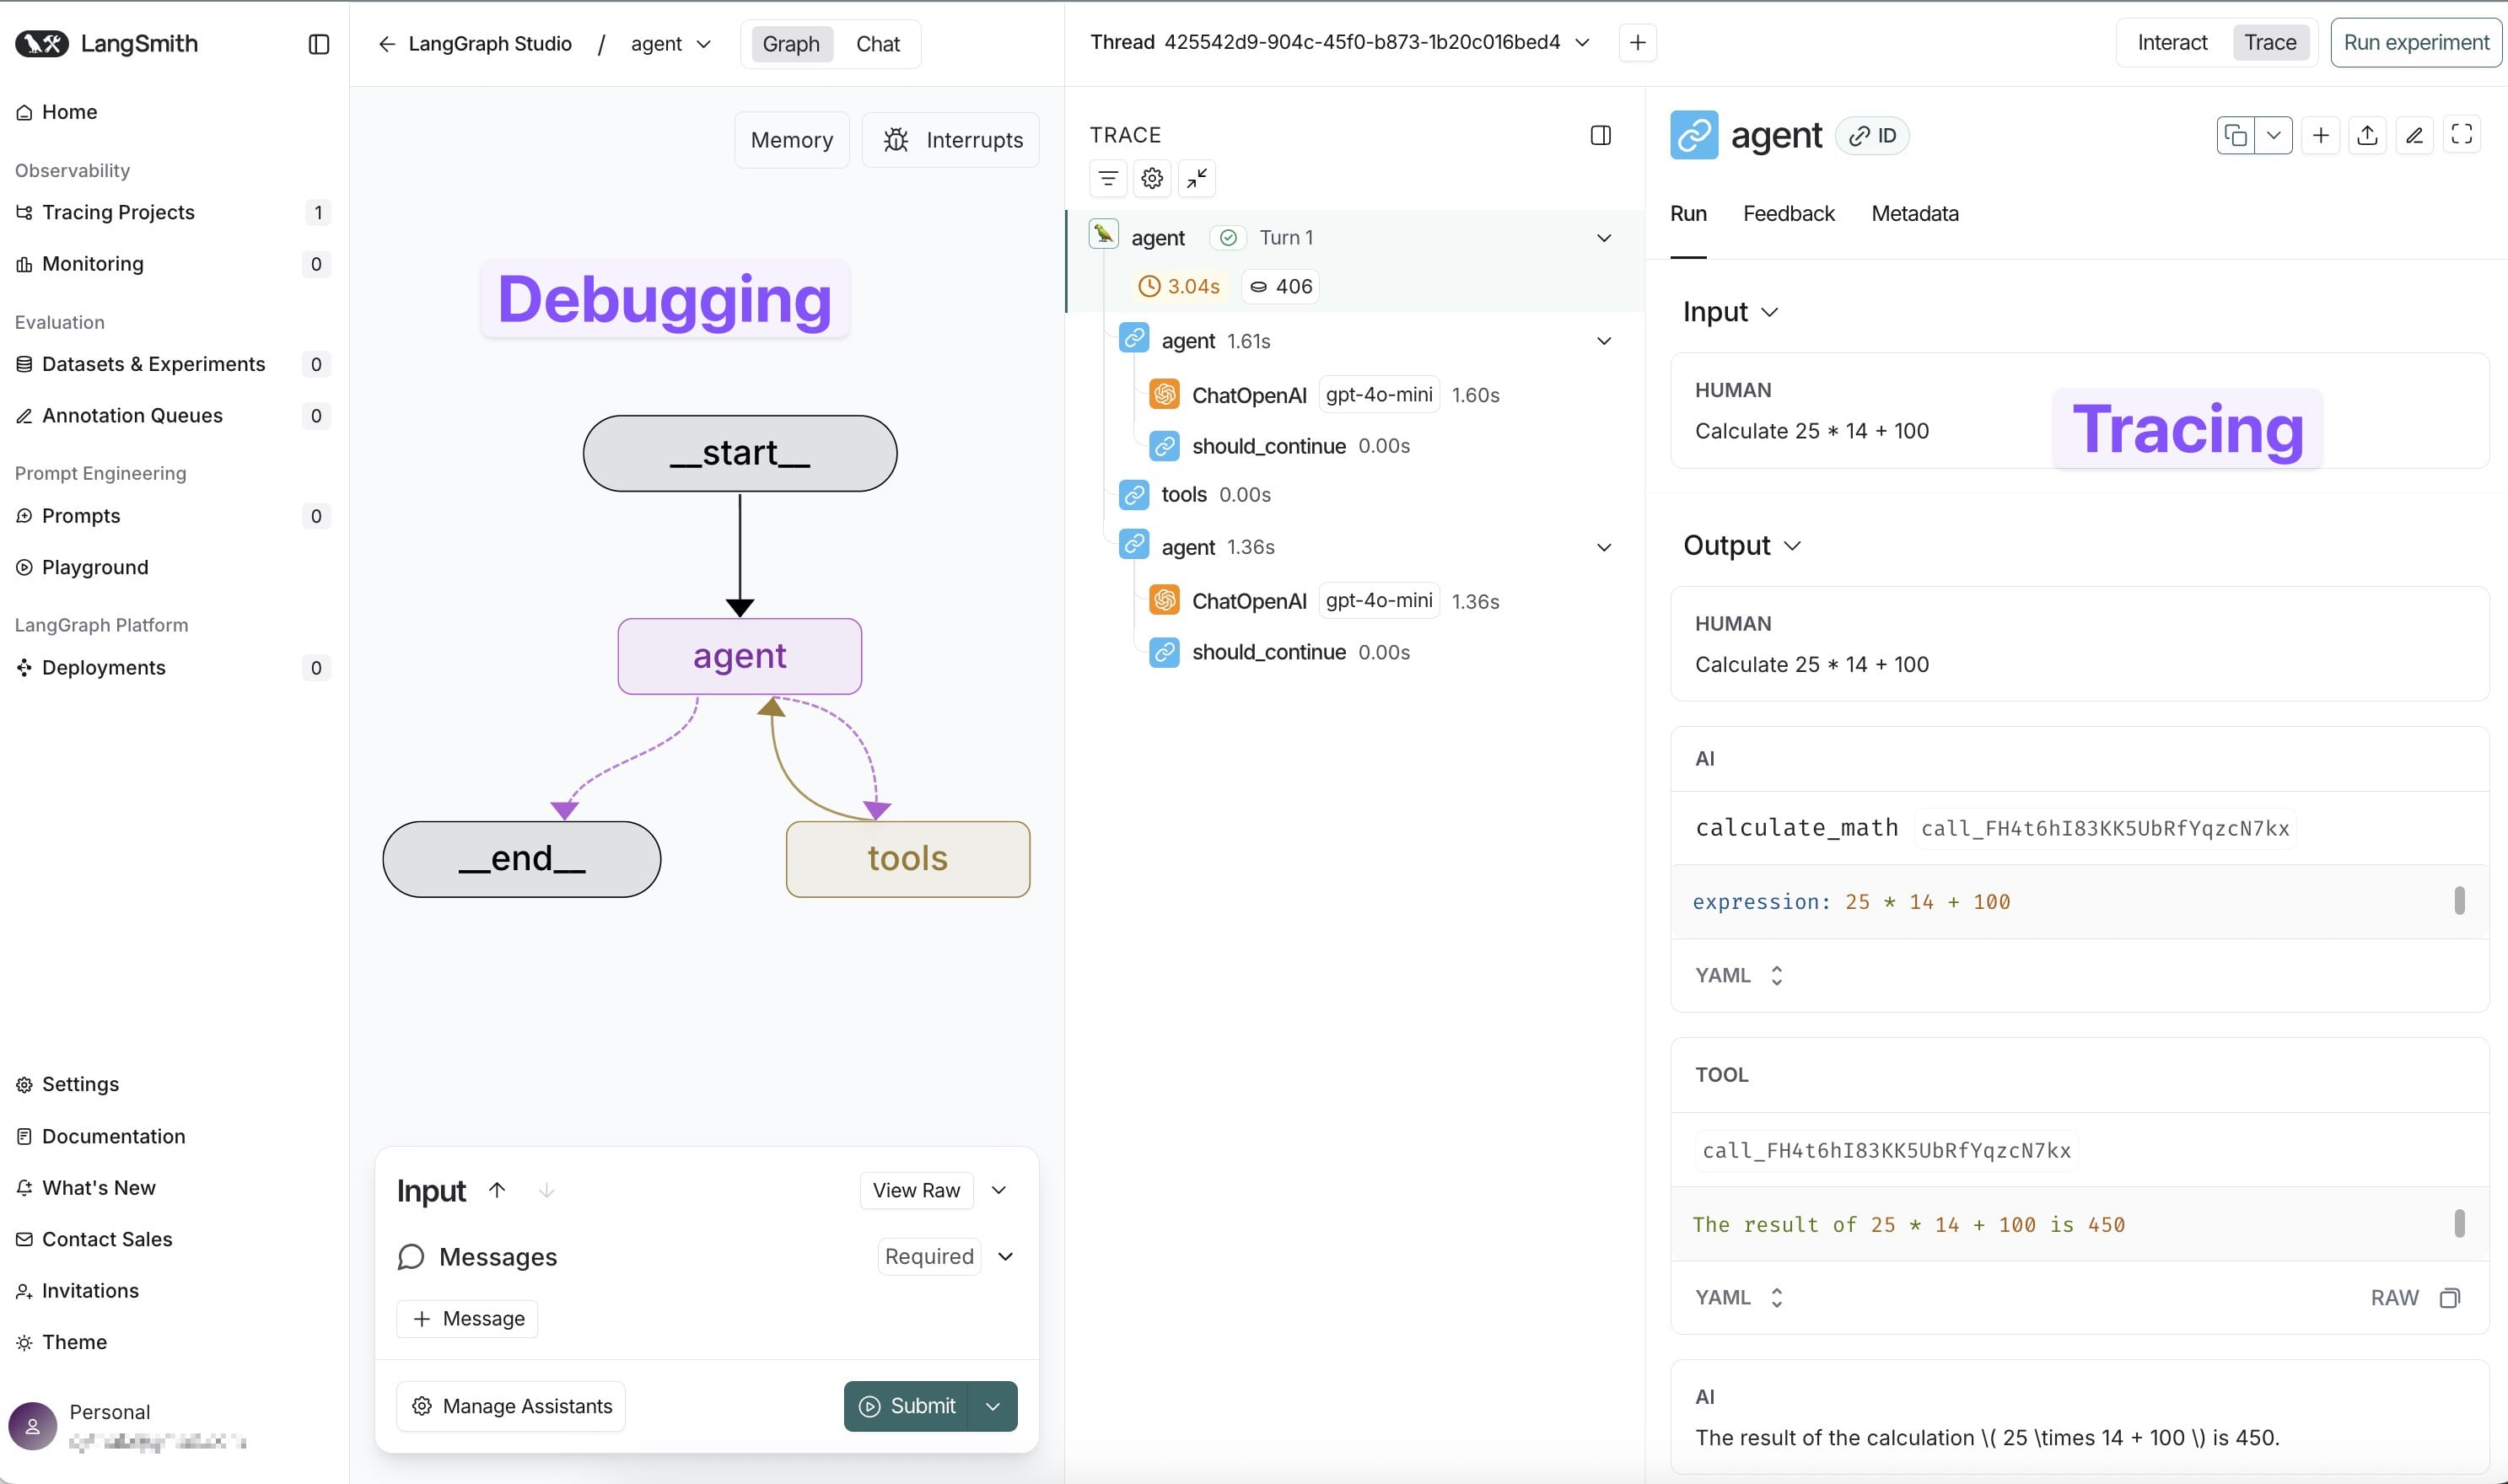Viewport: 2508px width, 1484px height.
Task: Open Annotation Queues
Action: pyautogui.click(x=172, y=416)
